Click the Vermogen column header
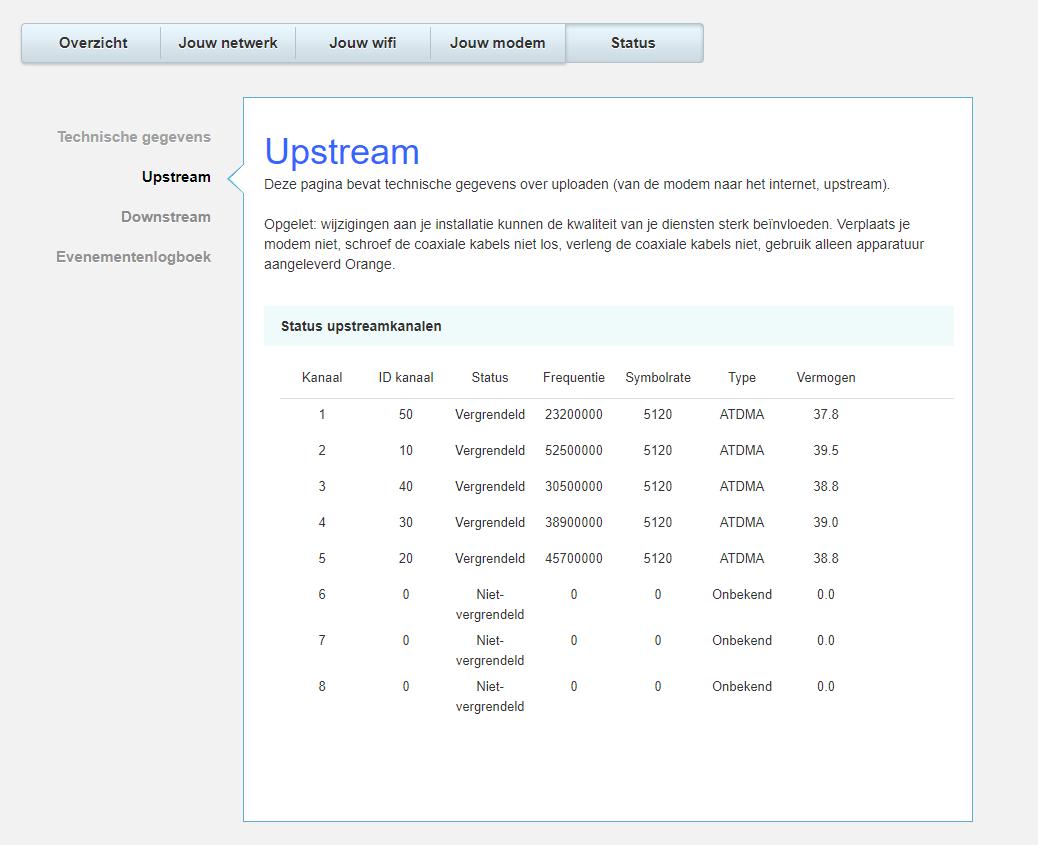This screenshot has width=1038, height=845. coord(826,378)
